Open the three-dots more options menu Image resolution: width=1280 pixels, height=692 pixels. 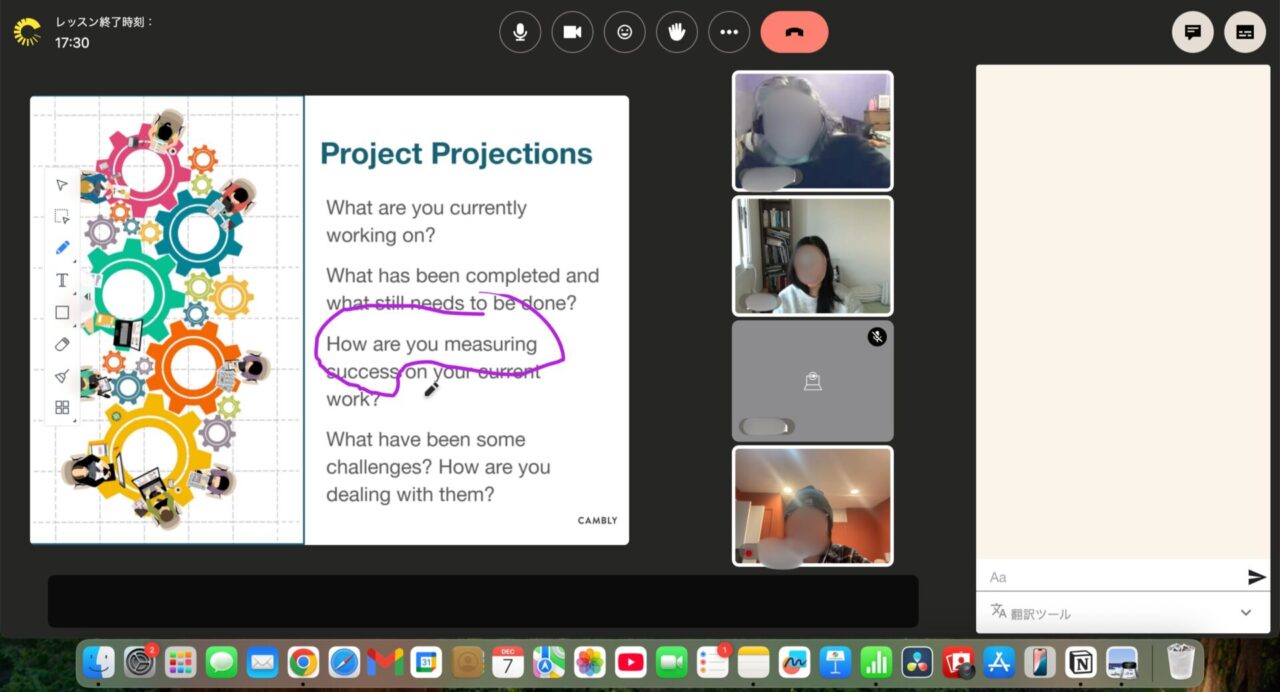[729, 32]
